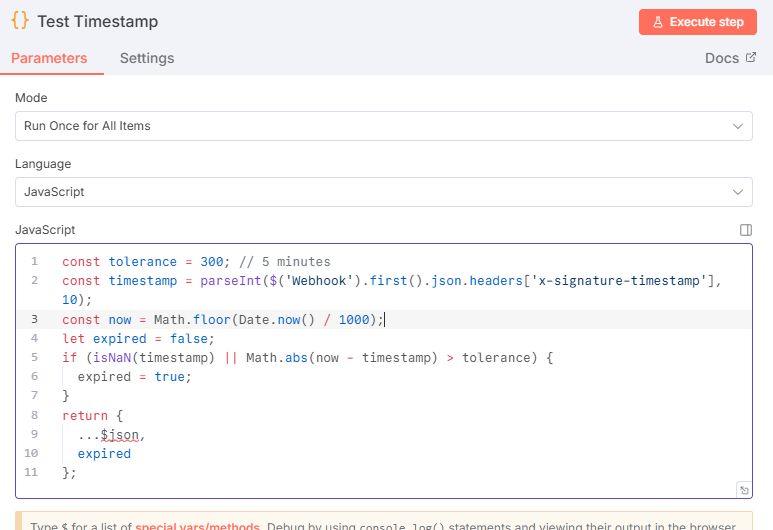Toggle the side panel icon above code editor
The width and height of the screenshot is (773, 530).
click(x=746, y=230)
